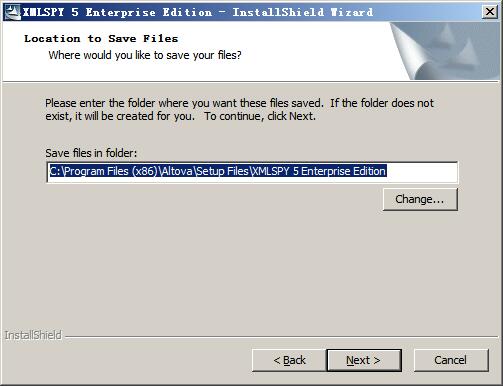Click the 'Please enter the folder' instruction text
503x386 pixels.
(x=239, y=109)
